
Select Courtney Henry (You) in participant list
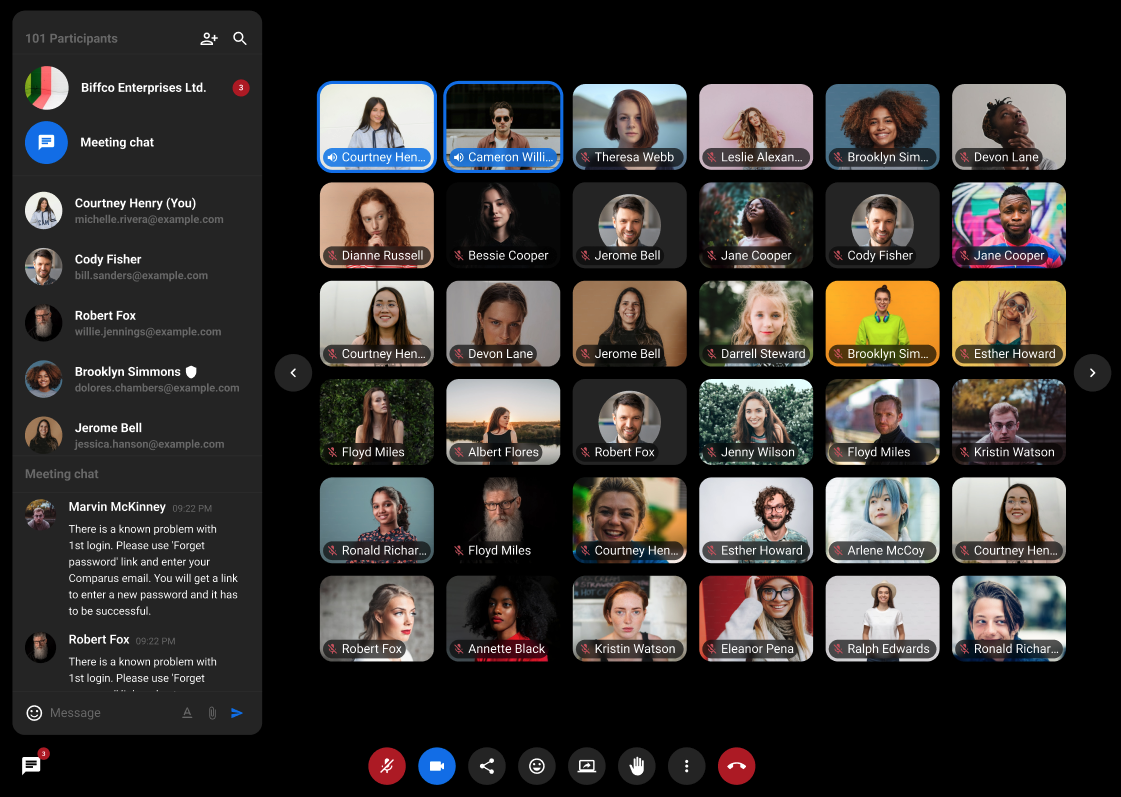coord(137,210)
